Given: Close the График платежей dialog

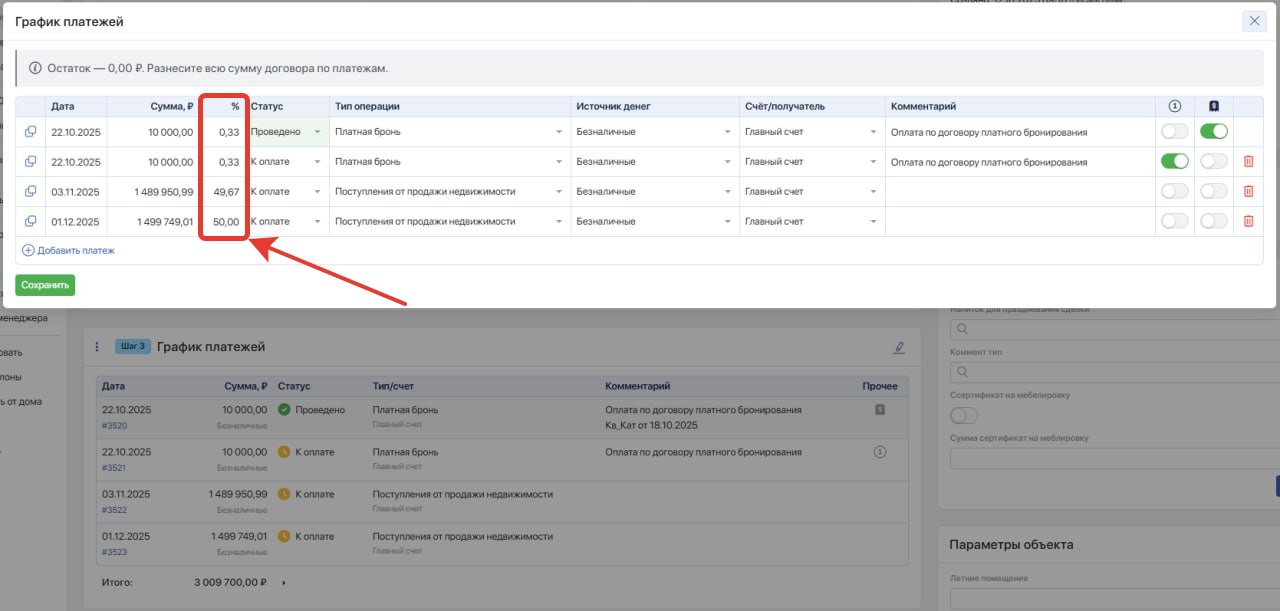Looking at the screenshot, I should click(1254, 21).
